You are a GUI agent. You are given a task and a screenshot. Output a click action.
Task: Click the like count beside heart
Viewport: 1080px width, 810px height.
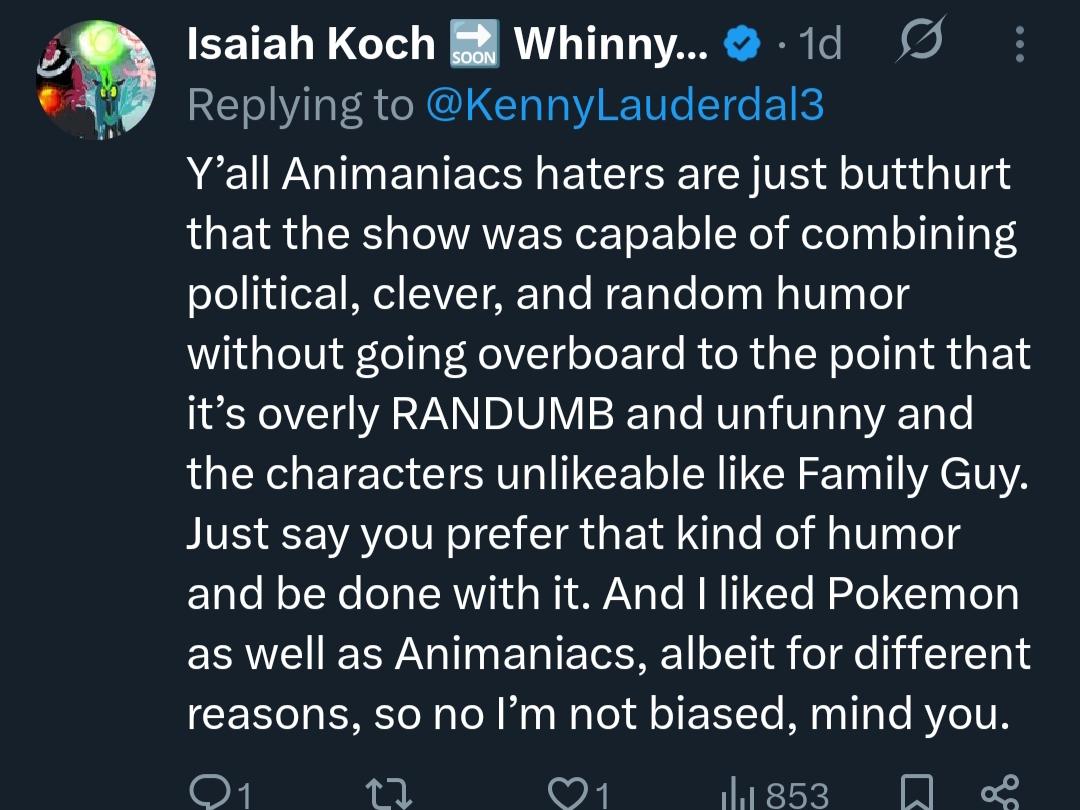[x=602, y=796]
